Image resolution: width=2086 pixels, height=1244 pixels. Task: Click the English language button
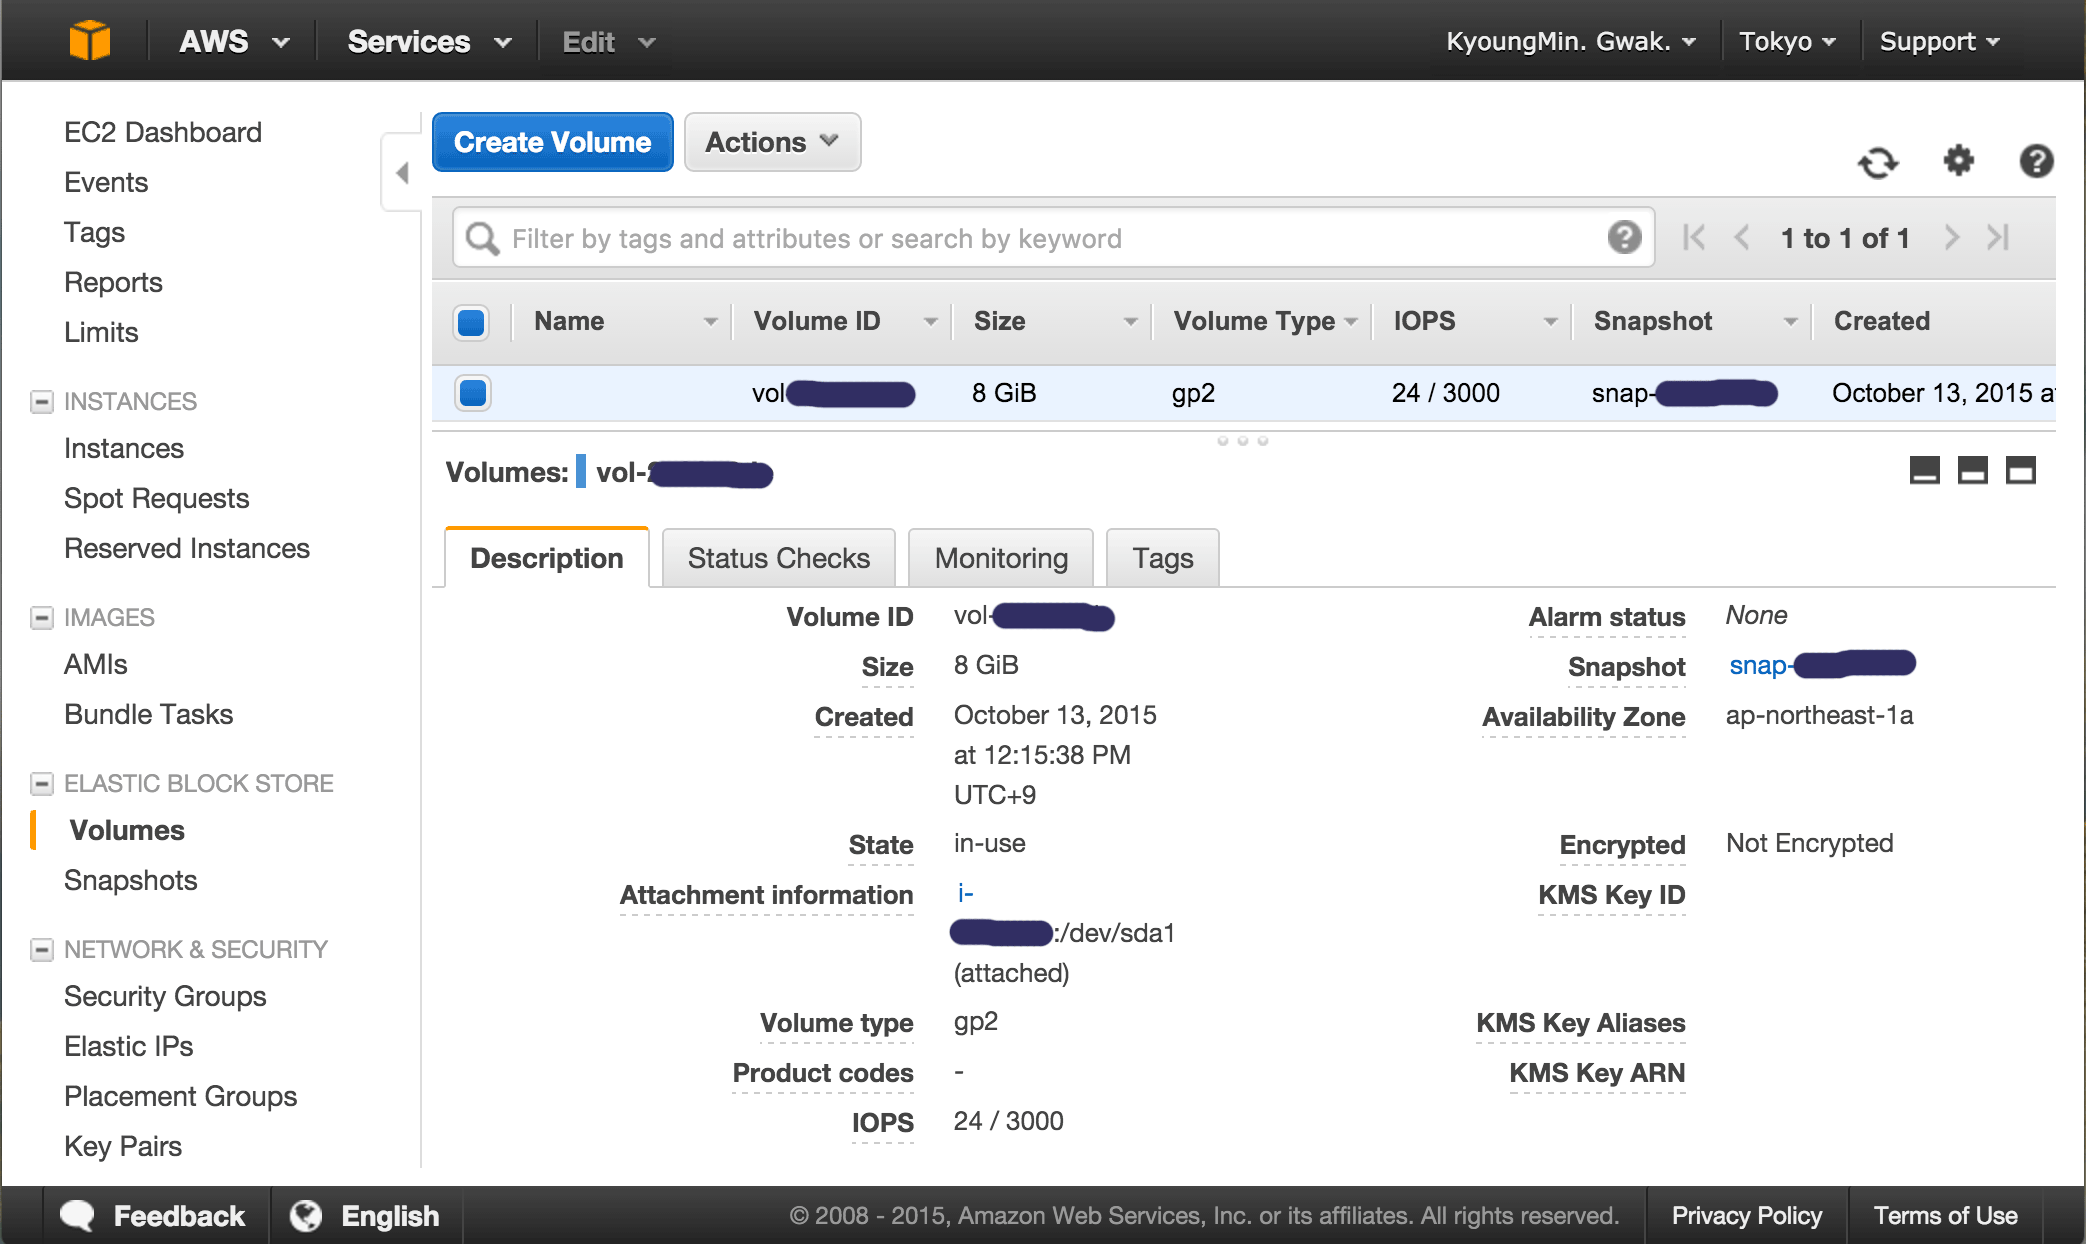click(x=366, y=1215)
